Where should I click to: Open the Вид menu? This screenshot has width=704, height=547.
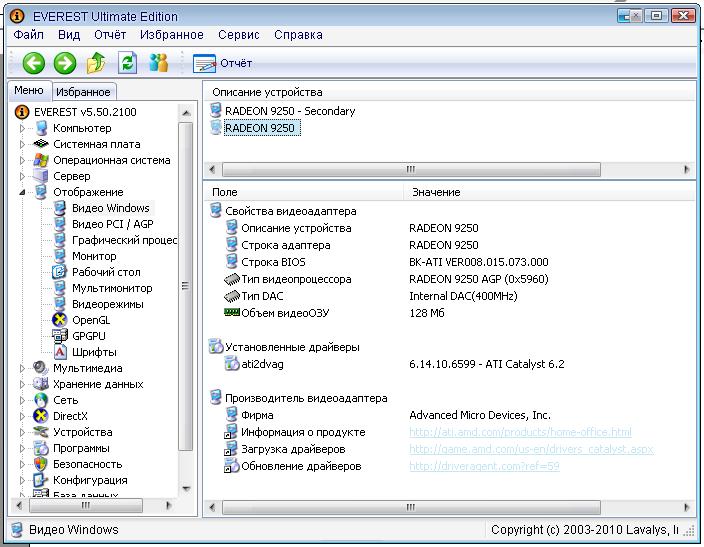tap(69, 35)
